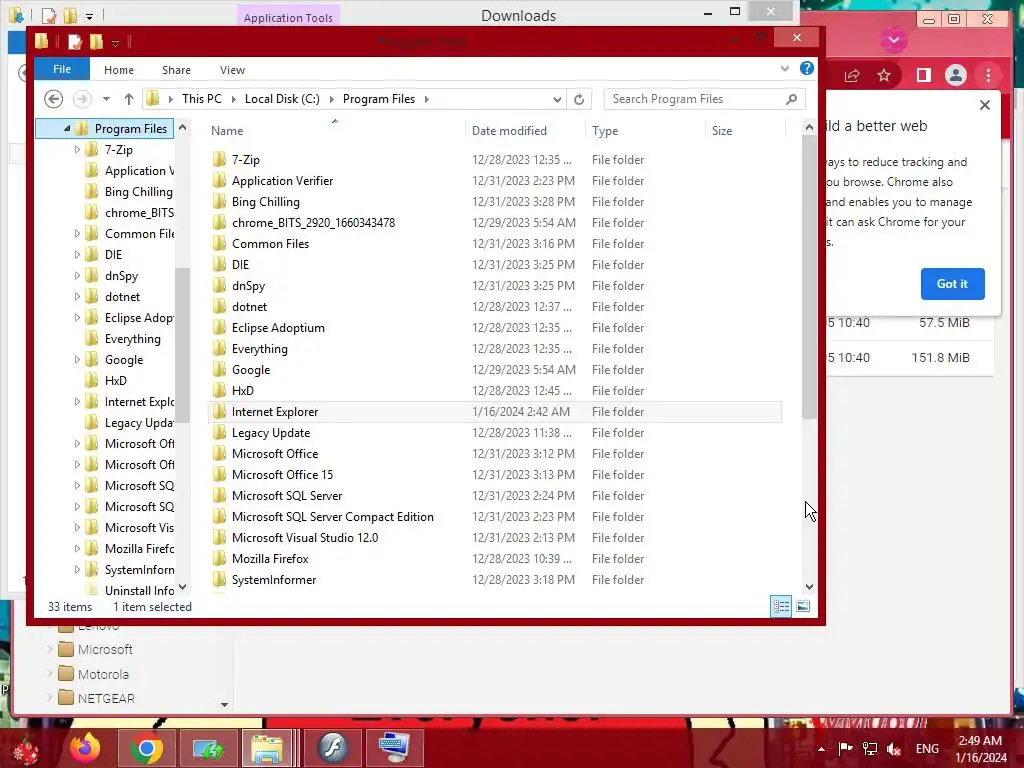Open the address bar history dropdown
Image resolution: width=1024 pixels, height=768 pixels.
557,99
